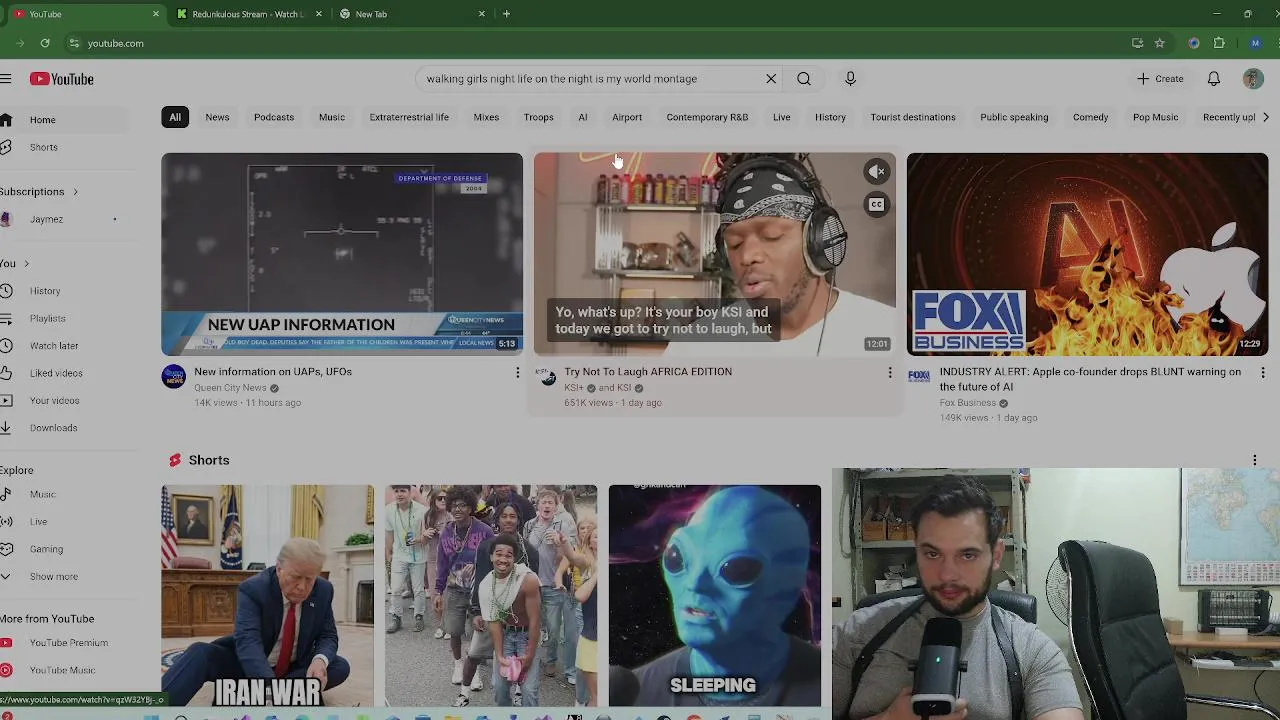1280x720 pixels.
Task: Open the SLEEPING alien short
Action: point(715,596)
